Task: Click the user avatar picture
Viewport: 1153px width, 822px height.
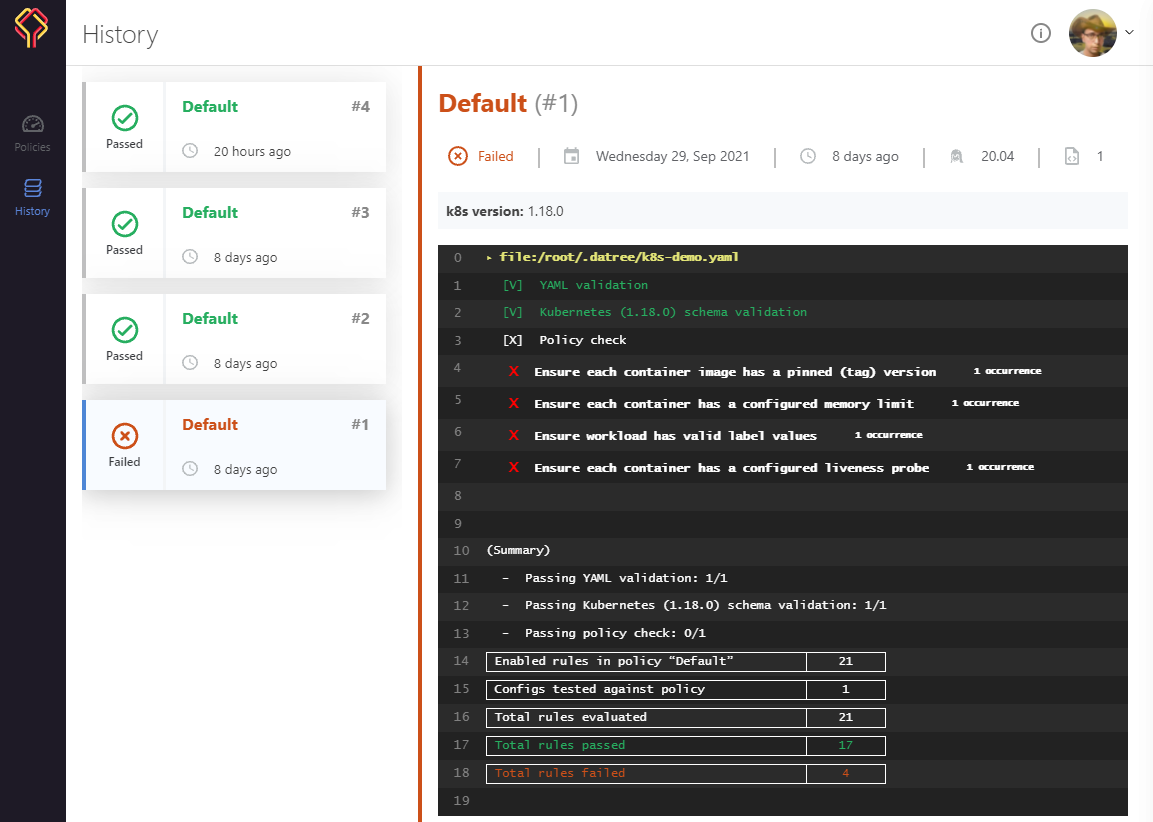Action: click(x=1092, y=34)
